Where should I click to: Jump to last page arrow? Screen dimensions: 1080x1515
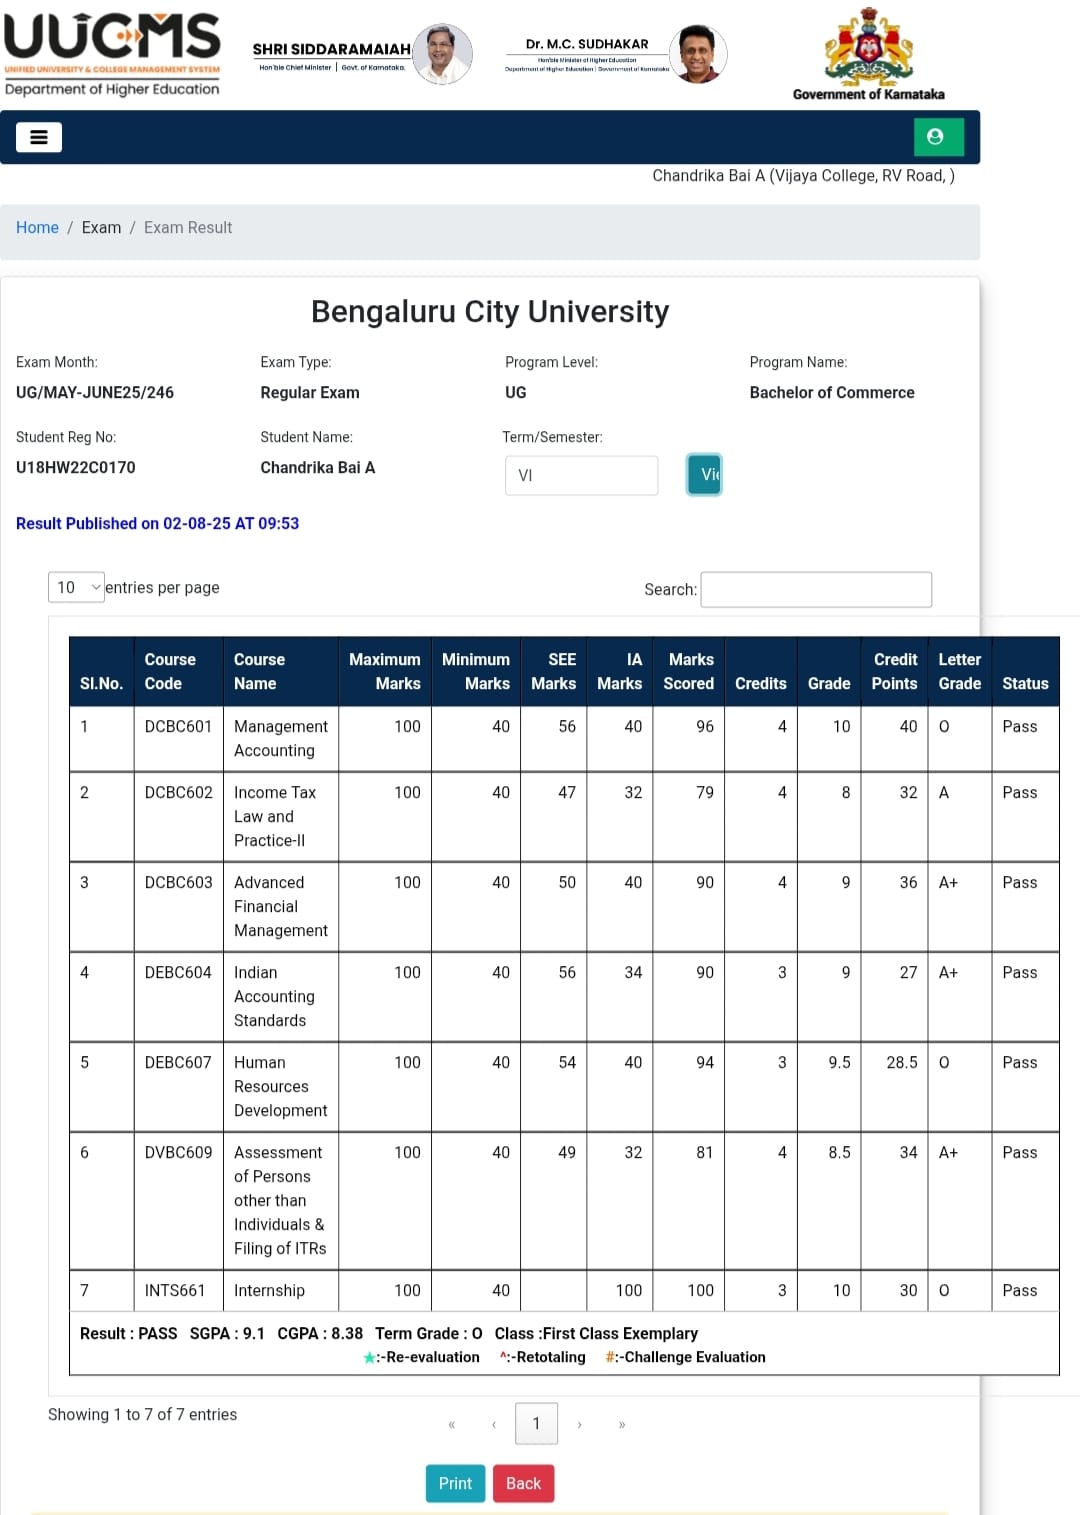[622, 1424]
